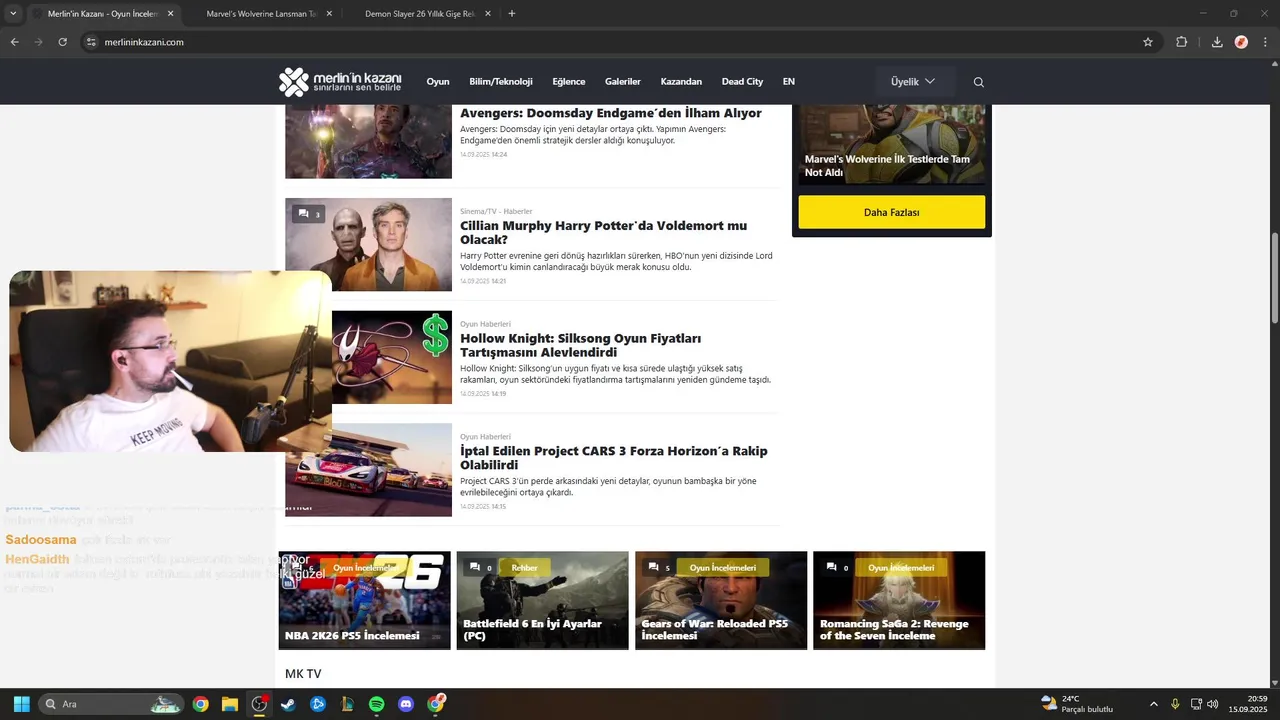This screenshot has height=720, width=1280.
Task: Open League of Legends taskbar icon
Action: 347,704
